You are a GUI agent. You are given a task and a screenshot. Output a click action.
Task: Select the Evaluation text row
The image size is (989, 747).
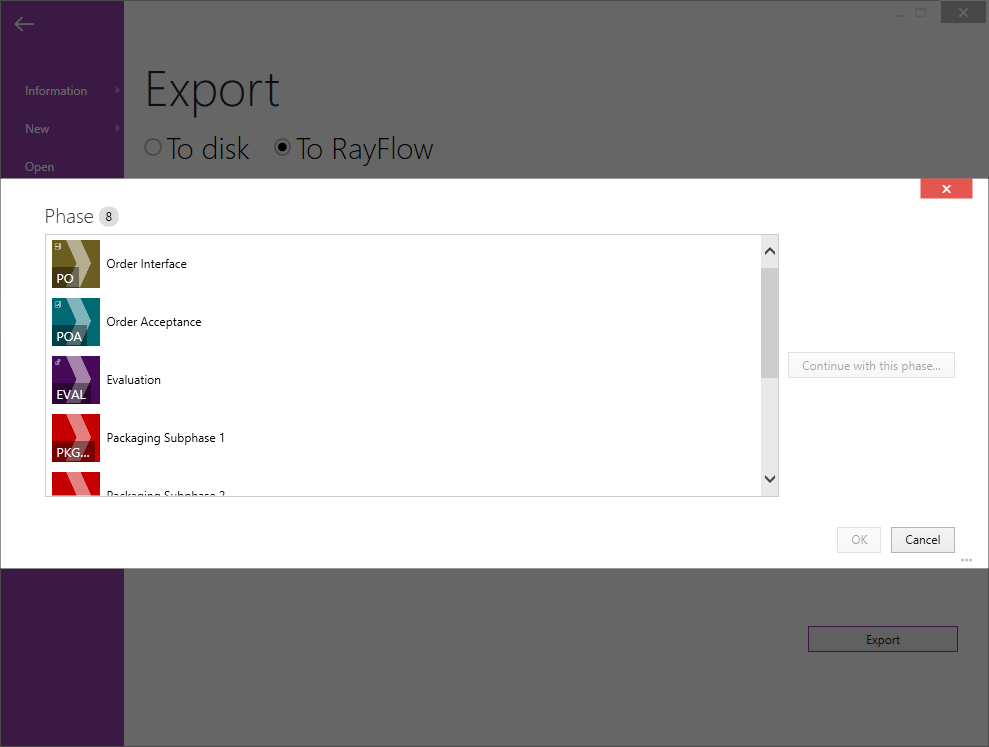coord(134,380)
